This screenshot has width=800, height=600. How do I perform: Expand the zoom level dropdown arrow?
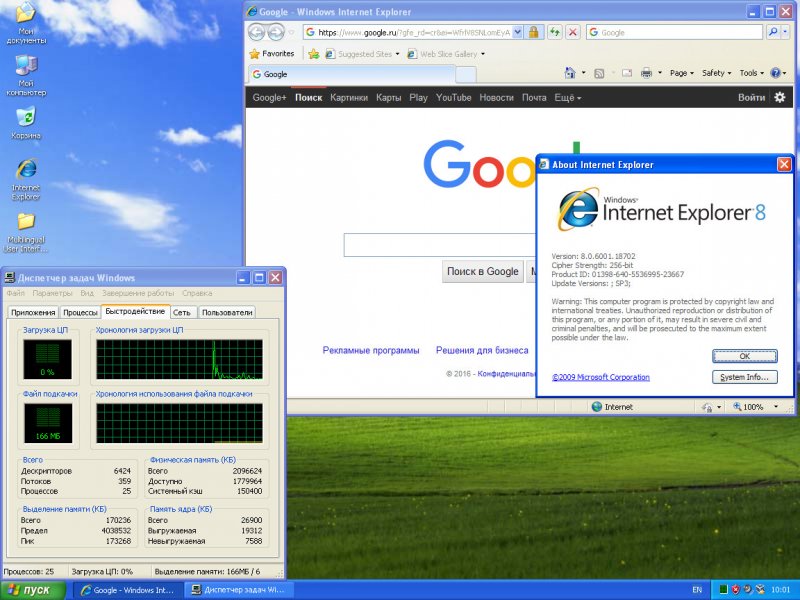click(x=776, y=407)
